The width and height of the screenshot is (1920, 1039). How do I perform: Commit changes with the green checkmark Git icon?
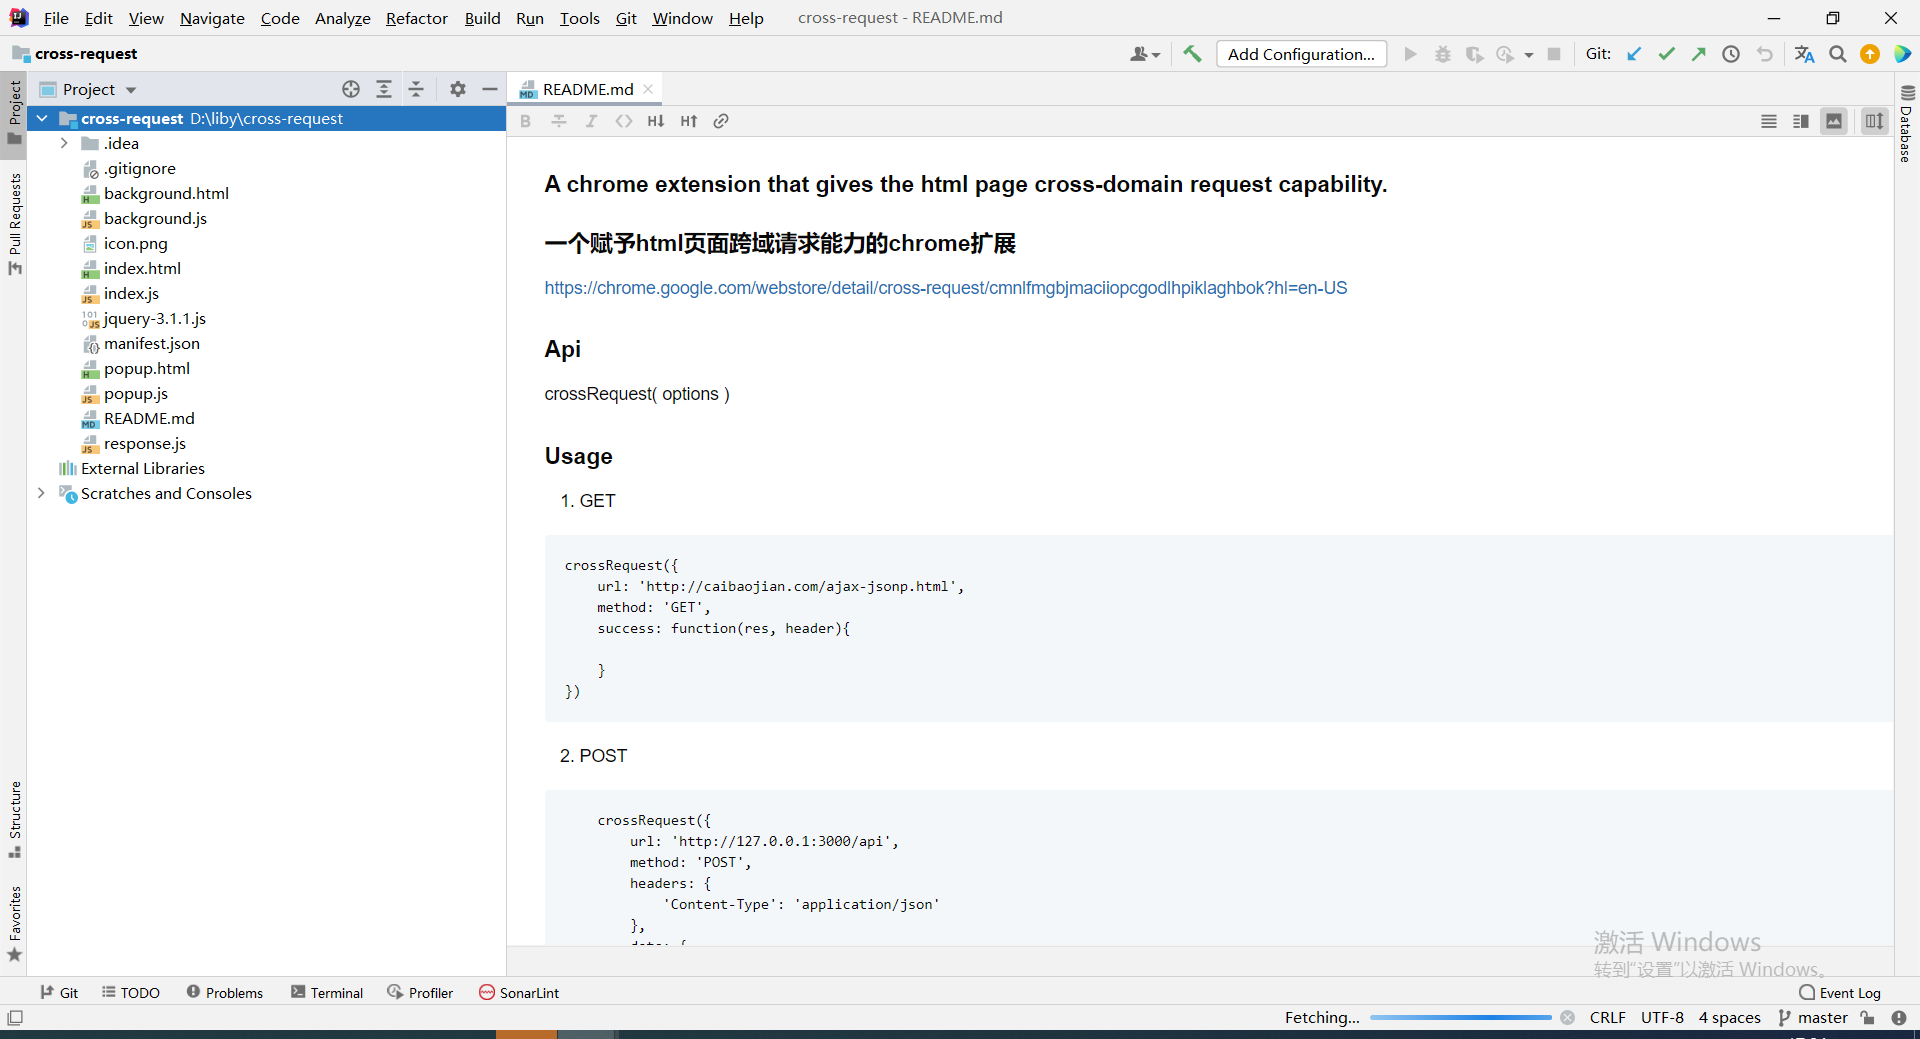(1666, 54)
